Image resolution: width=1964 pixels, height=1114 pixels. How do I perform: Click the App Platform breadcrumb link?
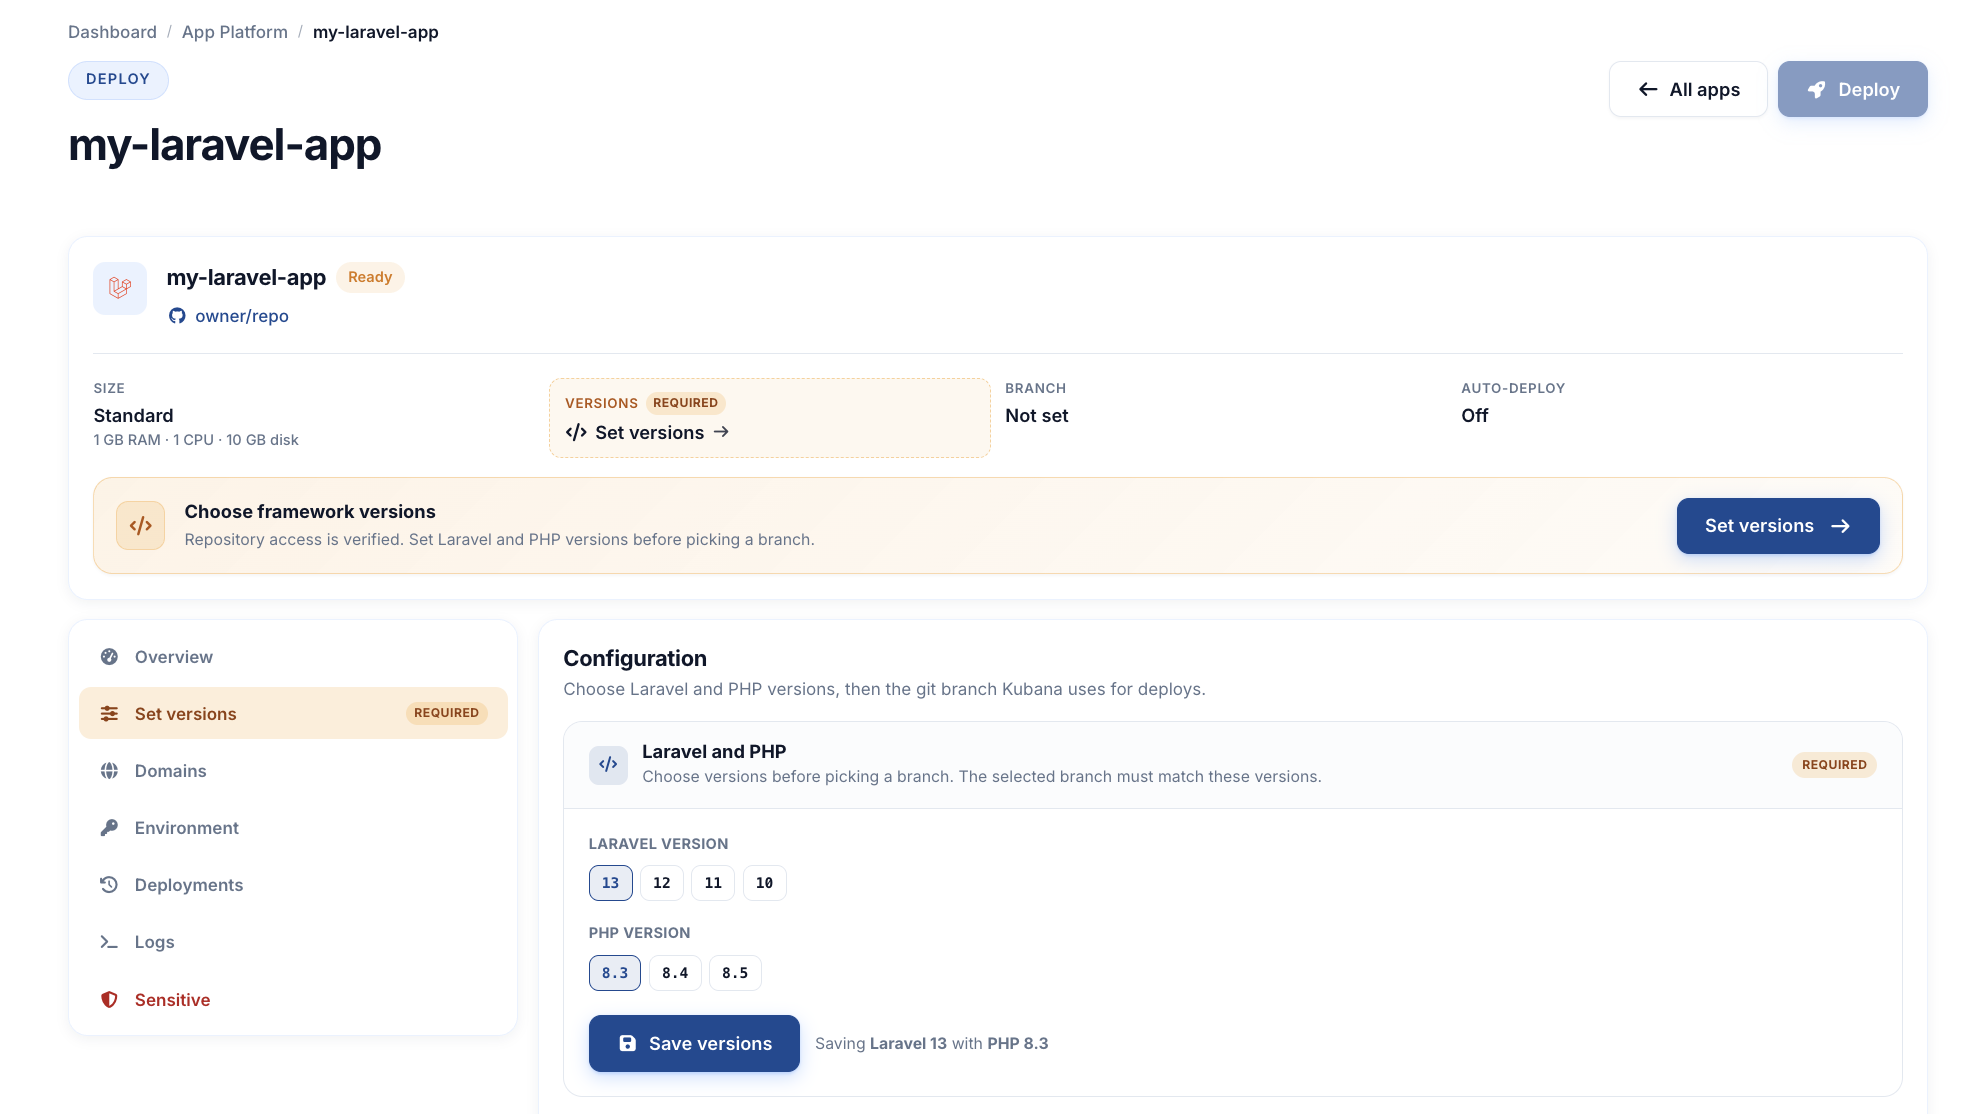235,32
